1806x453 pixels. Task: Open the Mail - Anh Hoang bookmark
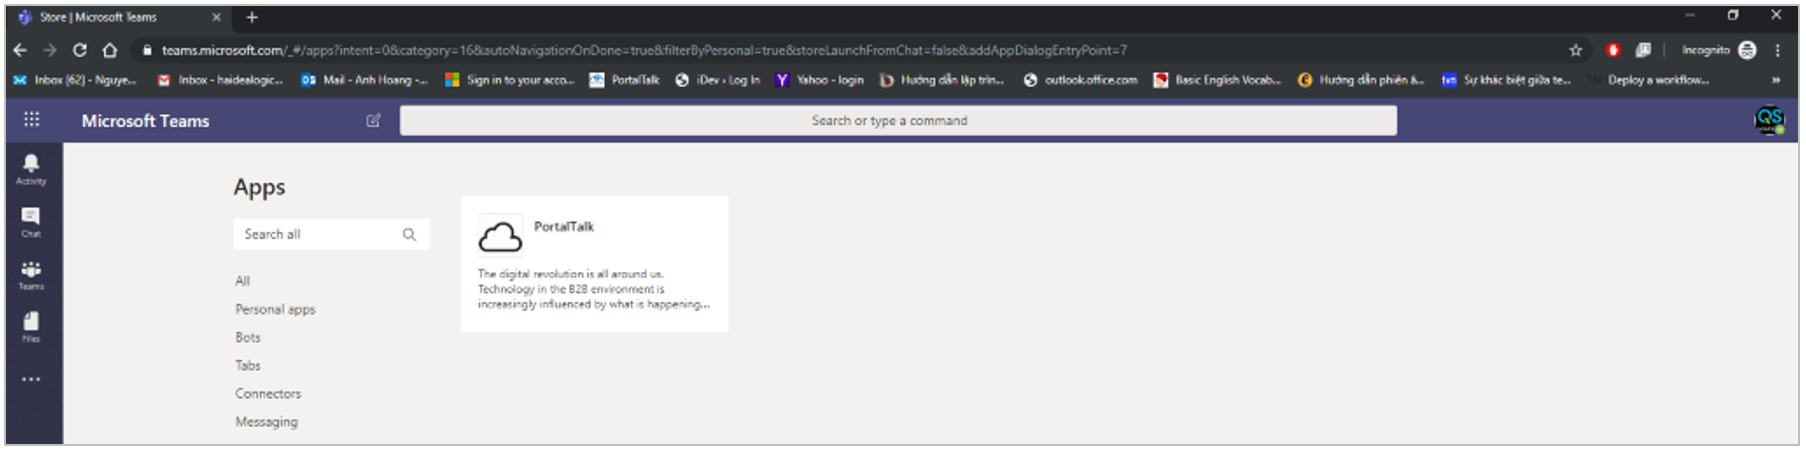pyautogui.click(x=365, y=80)
